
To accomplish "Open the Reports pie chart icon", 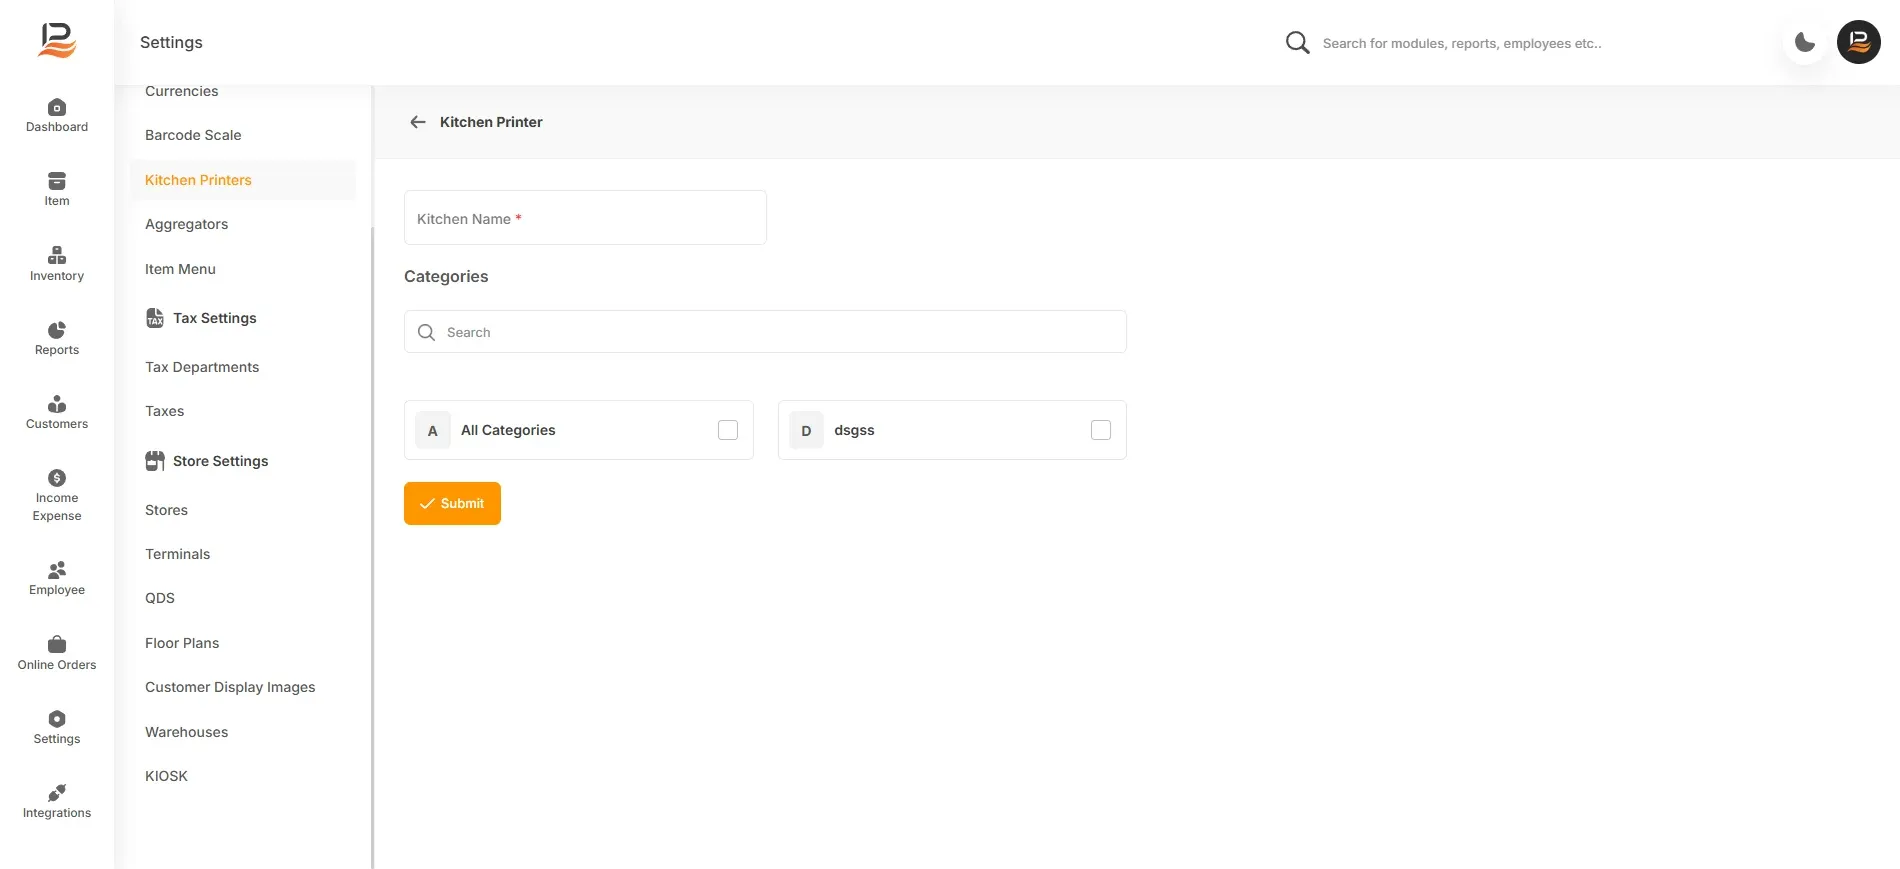I will point(57,330).
